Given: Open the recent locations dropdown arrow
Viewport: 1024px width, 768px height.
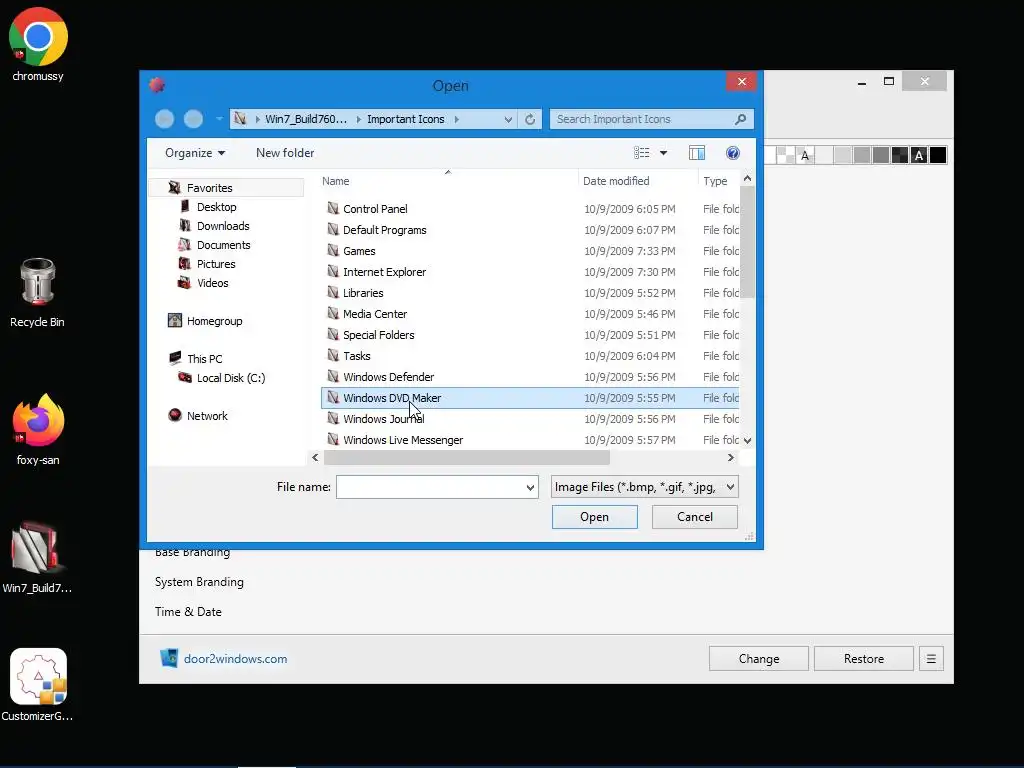Looking at the screenshot, I should click(x=219, y=119).
